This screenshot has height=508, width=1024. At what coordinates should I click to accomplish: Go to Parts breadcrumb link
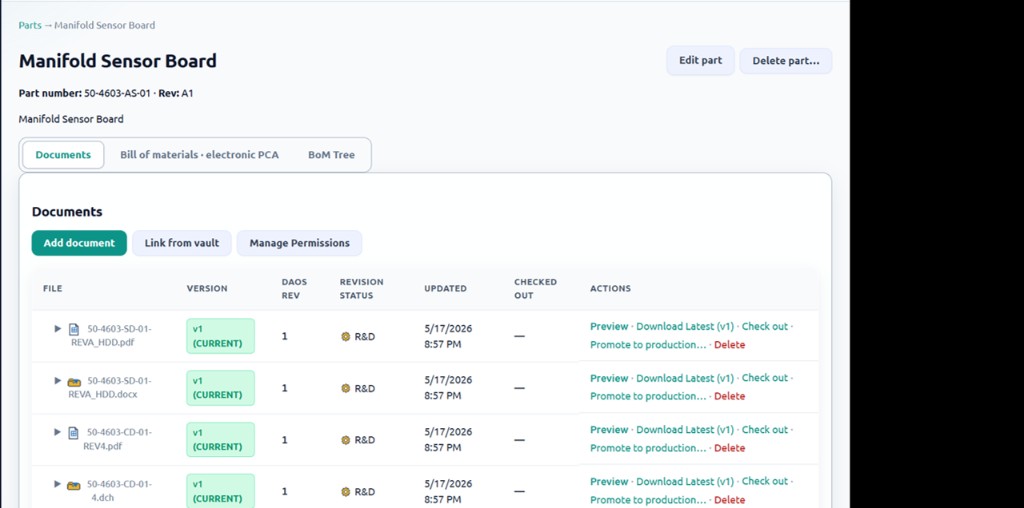(29, 25)
